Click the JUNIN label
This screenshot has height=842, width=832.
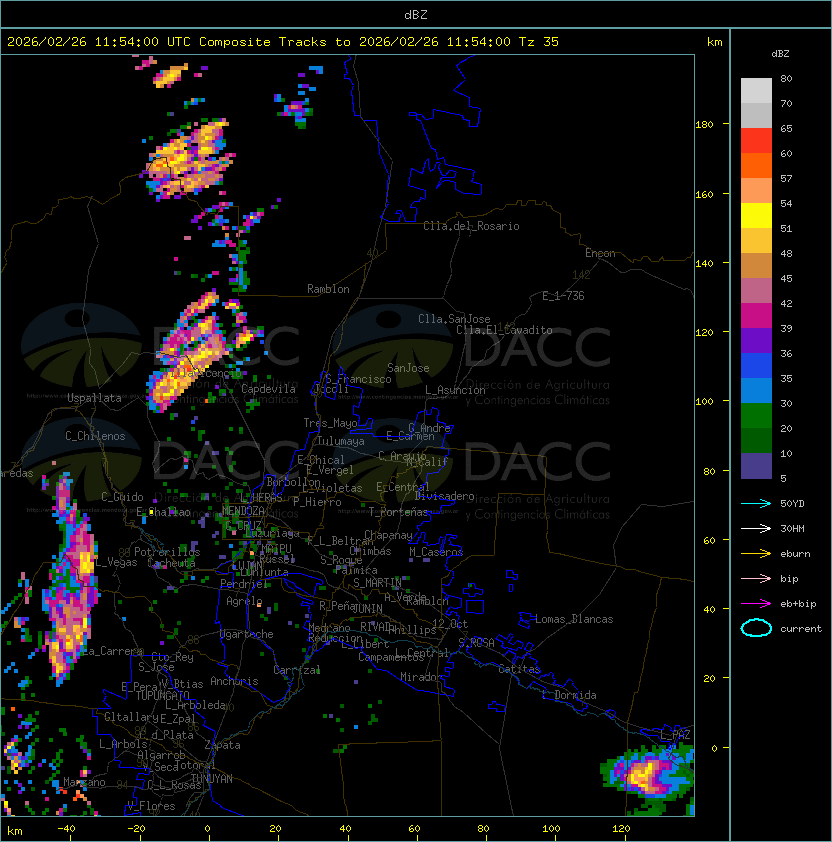pyautogui.click(x=367, y=608)
